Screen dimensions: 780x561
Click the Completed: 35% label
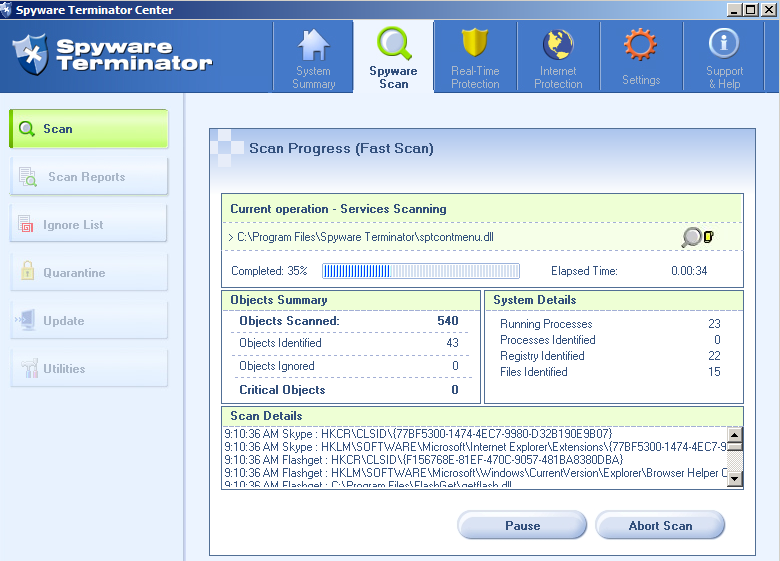(269, 271)
